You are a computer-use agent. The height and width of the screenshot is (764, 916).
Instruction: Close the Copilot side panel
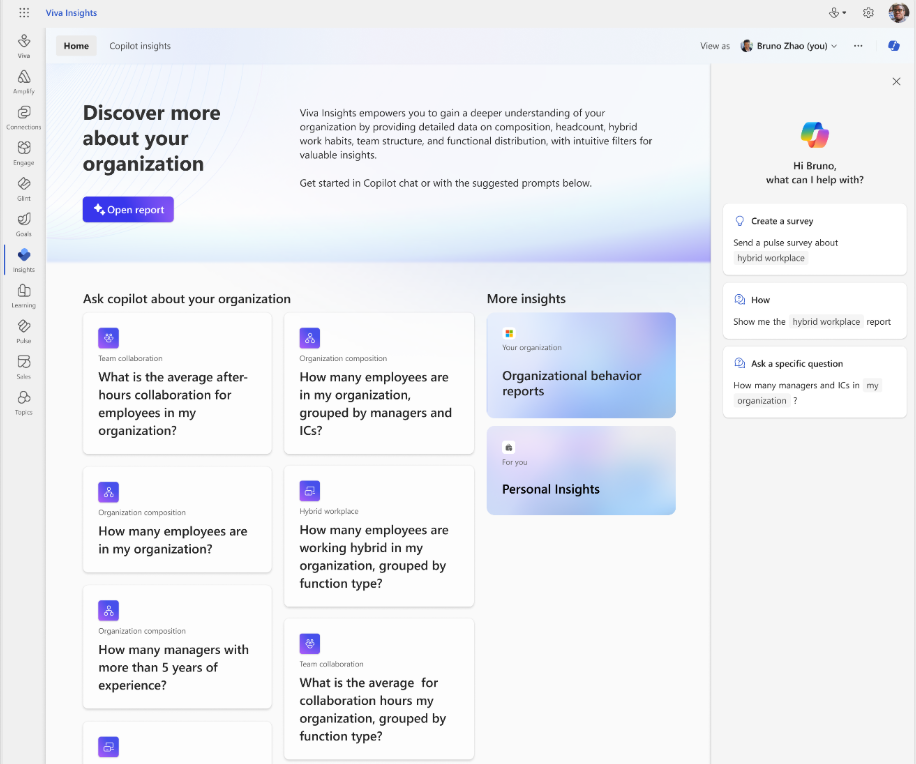[896, 81]
